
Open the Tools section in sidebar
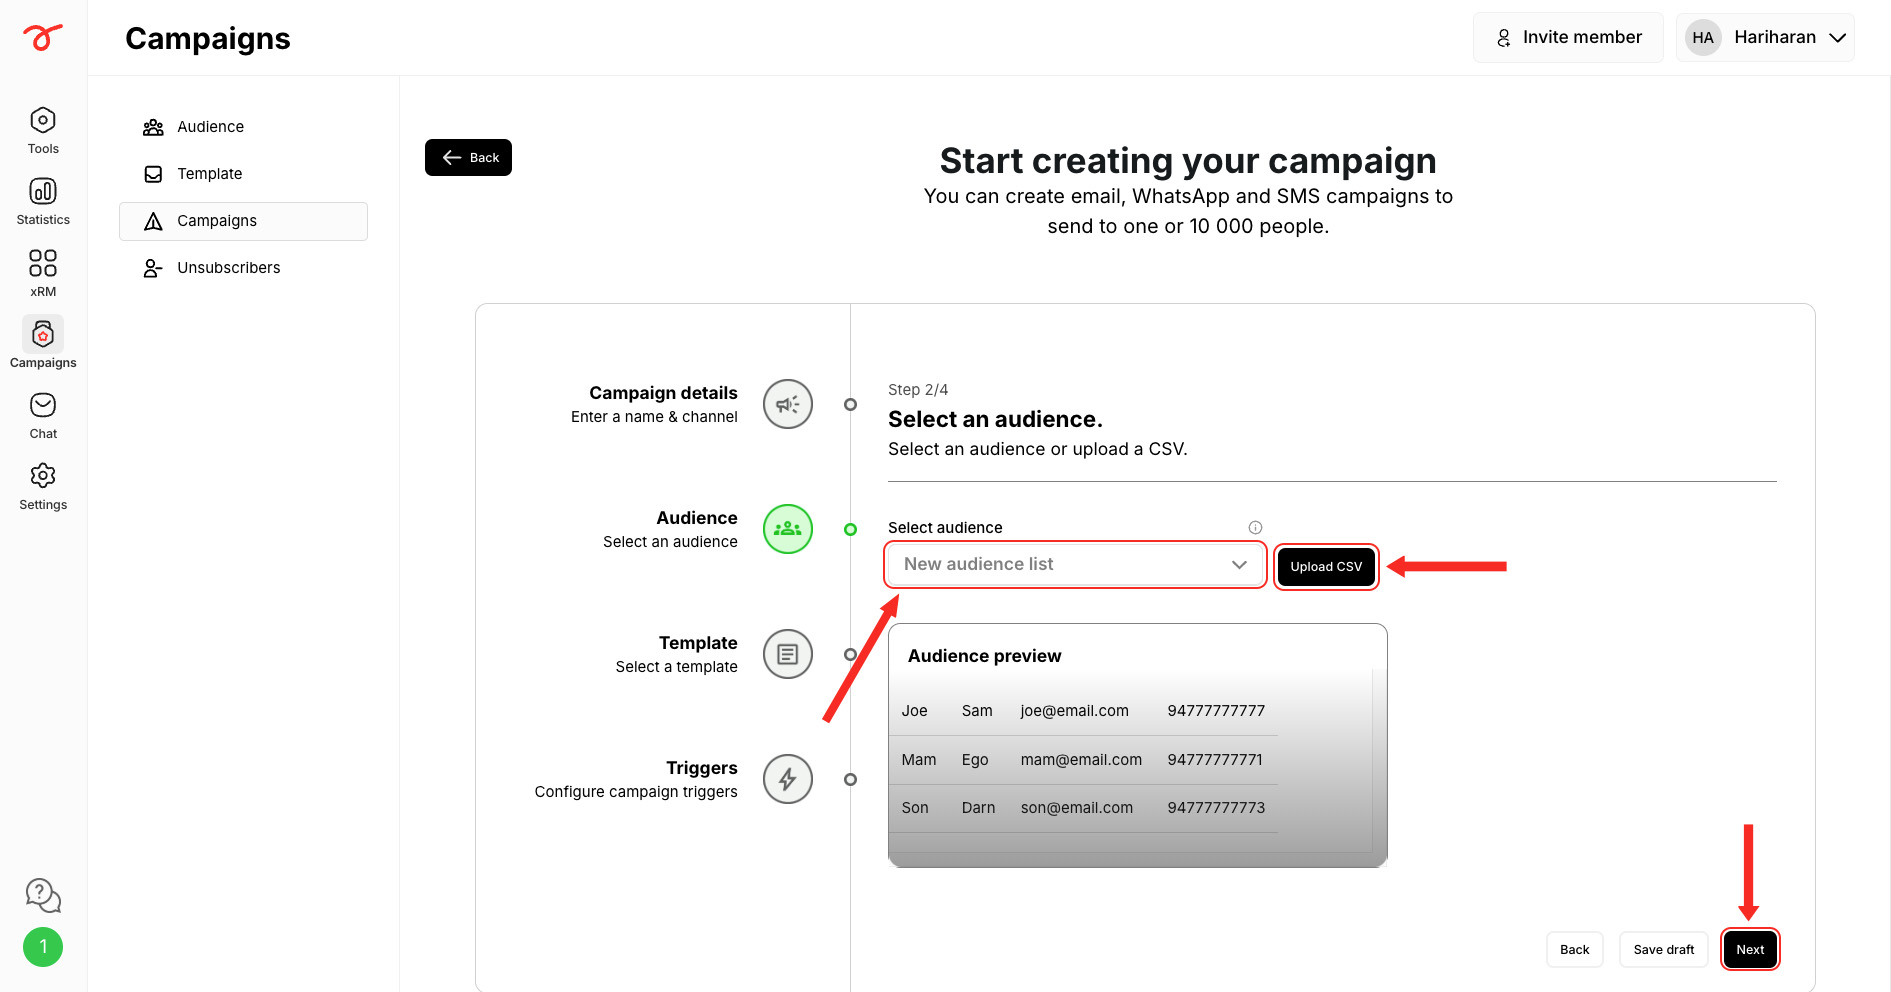[x=43, y=131]
